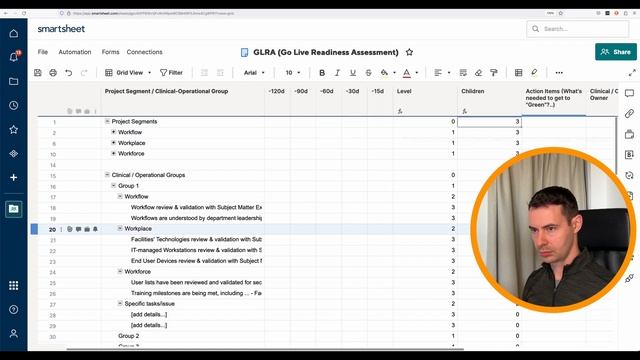The height and width of the screenshot is (360, 640).
Task: Click the smartsheet logo
Action: pos(61,29)
